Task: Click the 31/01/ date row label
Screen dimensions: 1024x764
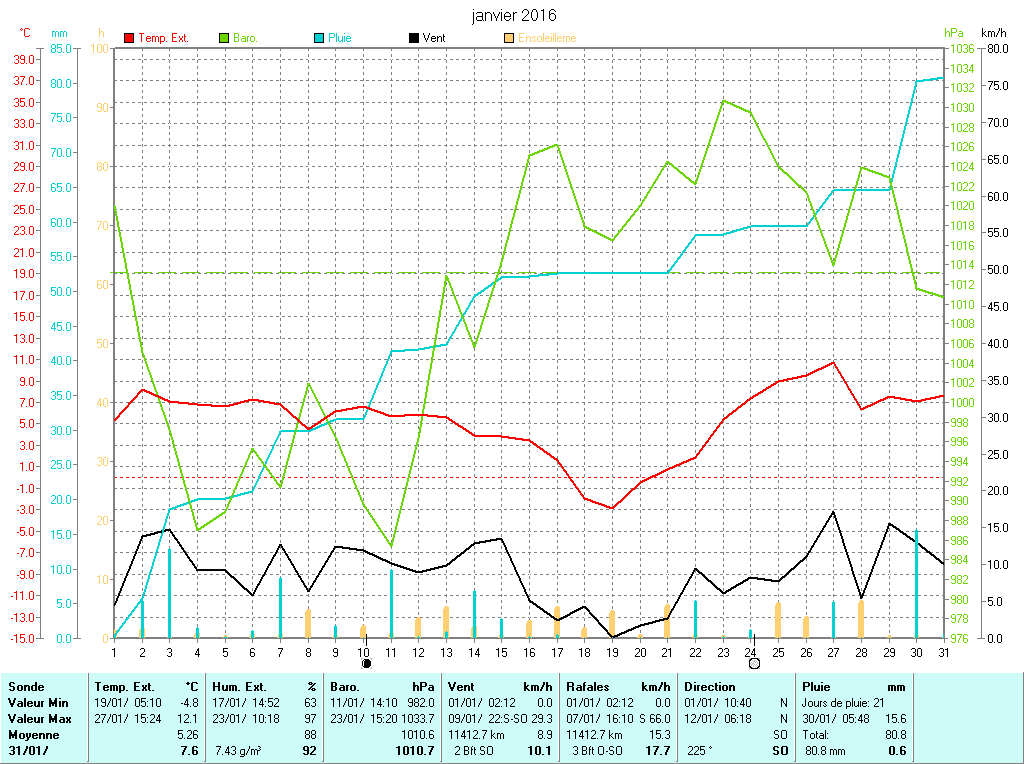Action: pyautogui.click(x=27, y=750)
